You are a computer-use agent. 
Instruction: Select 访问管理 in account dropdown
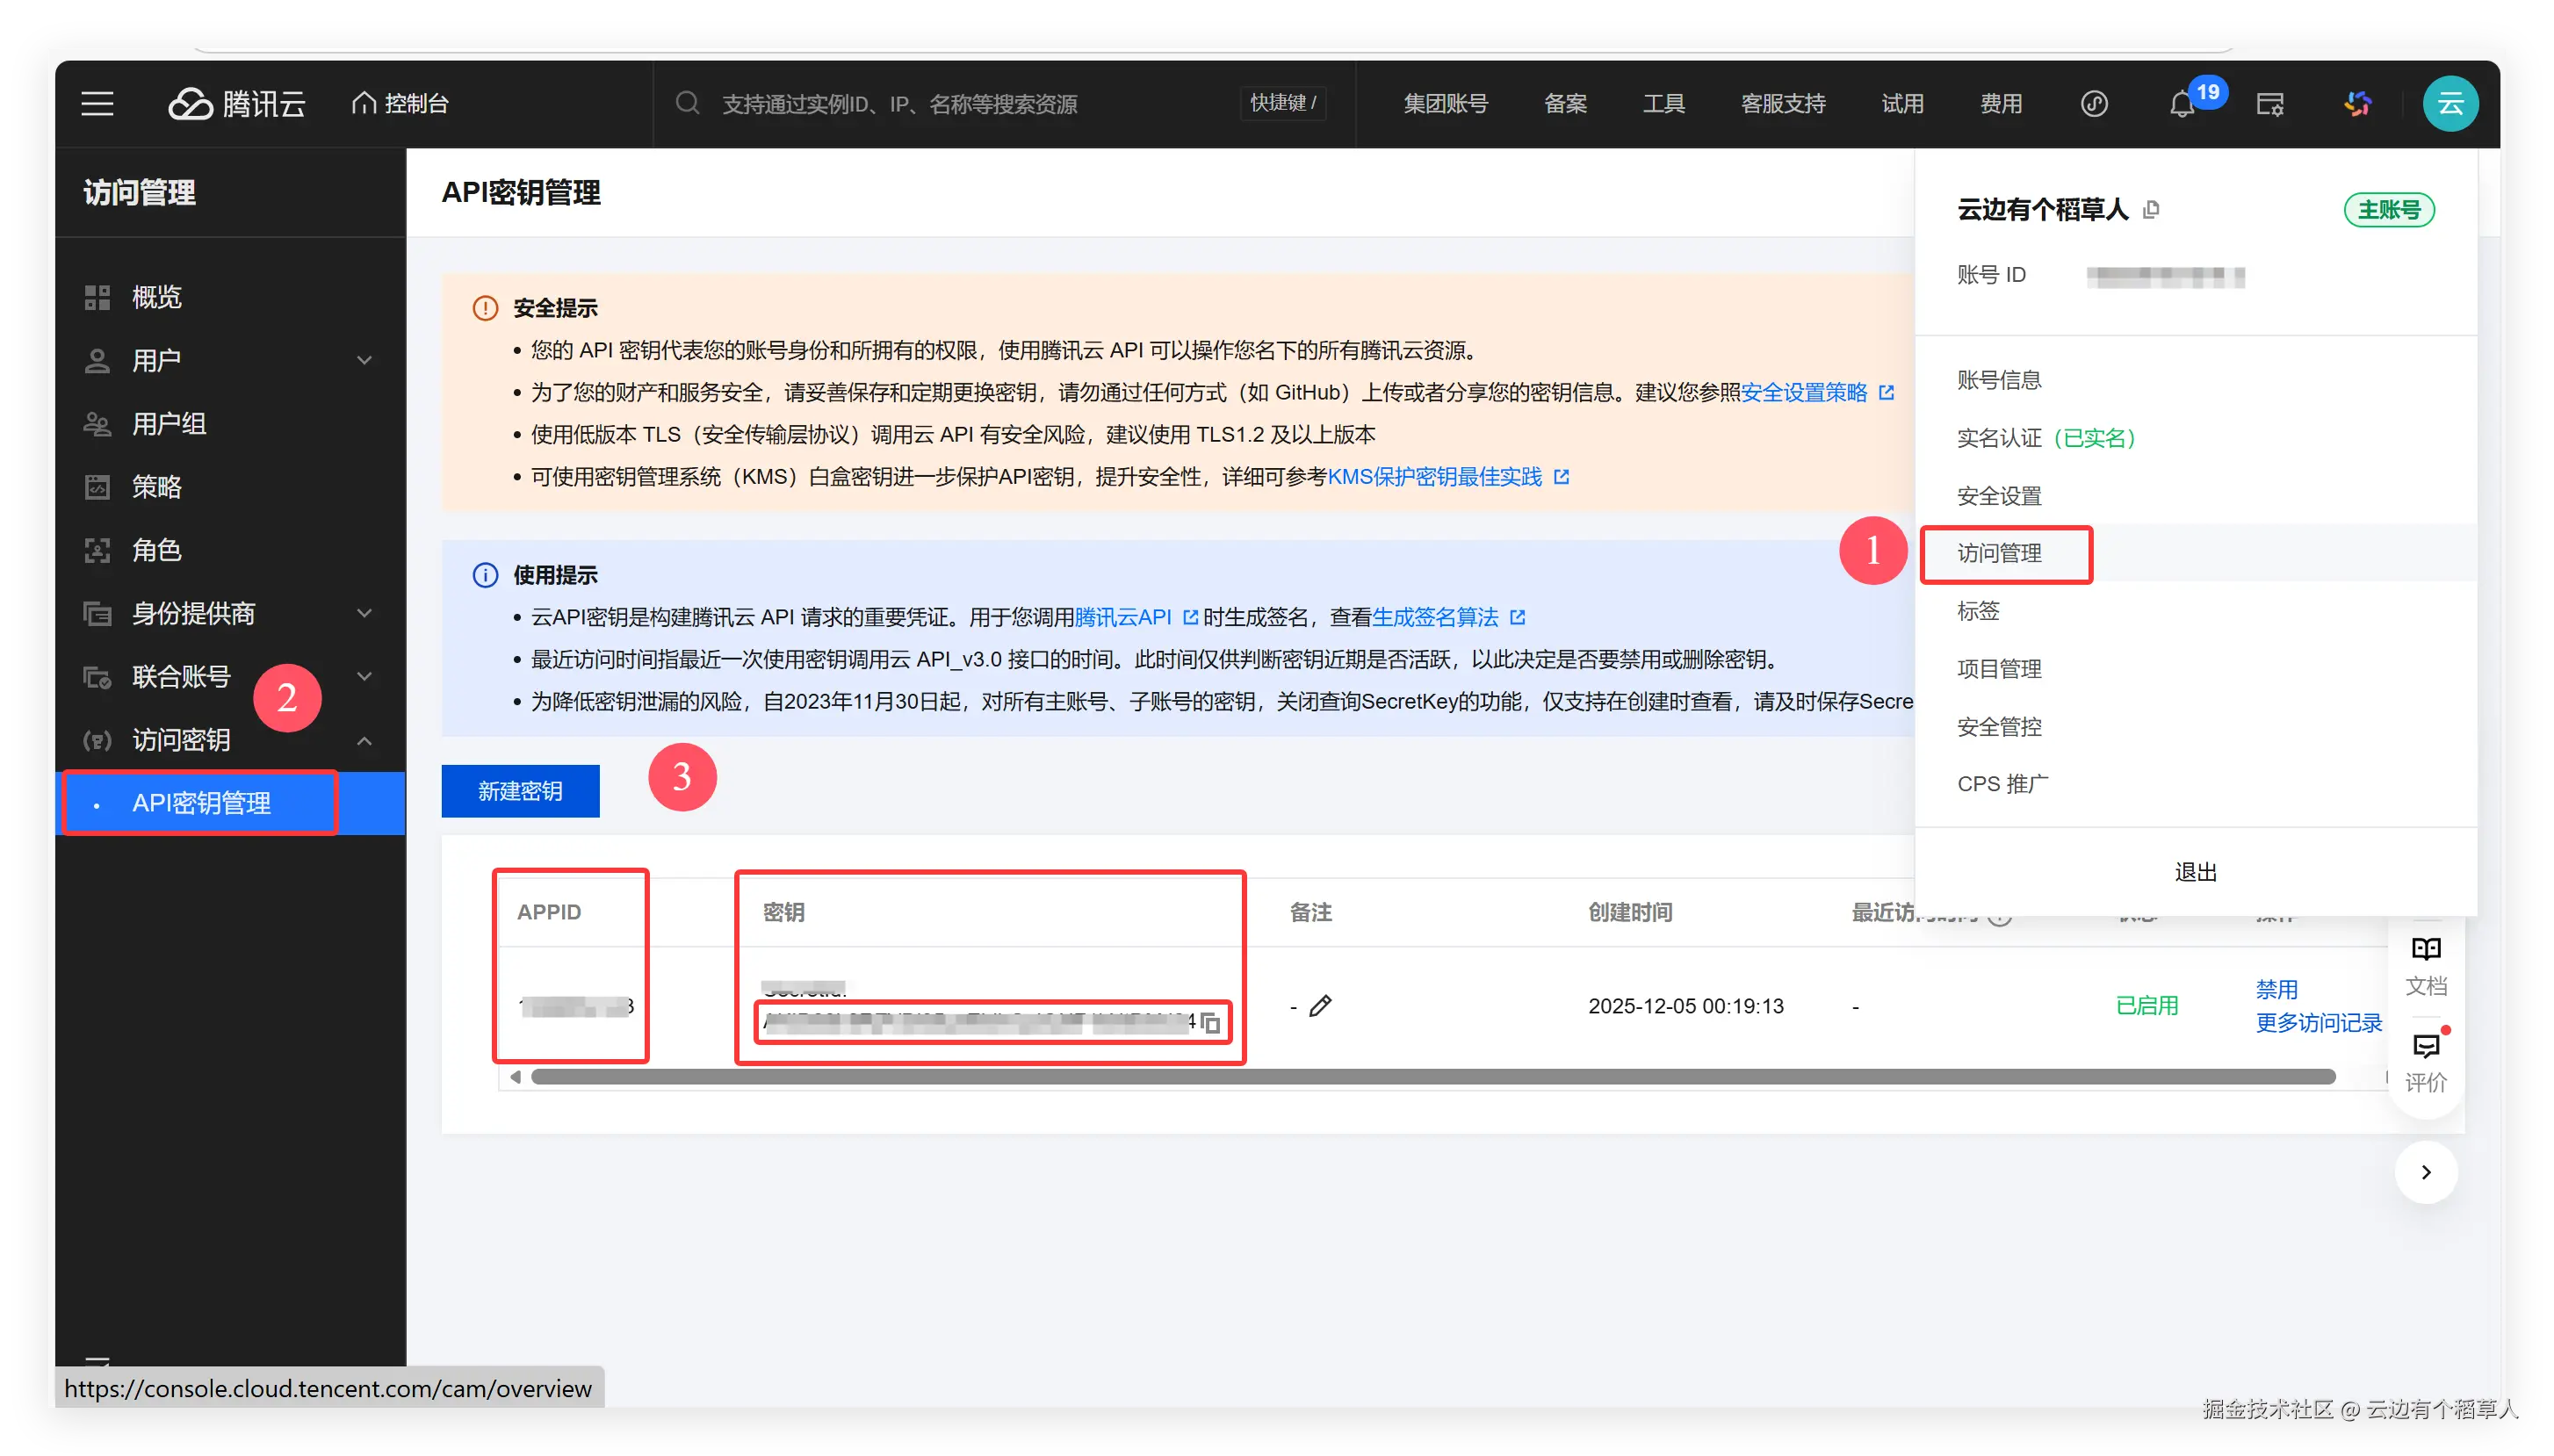[2000, 553]
